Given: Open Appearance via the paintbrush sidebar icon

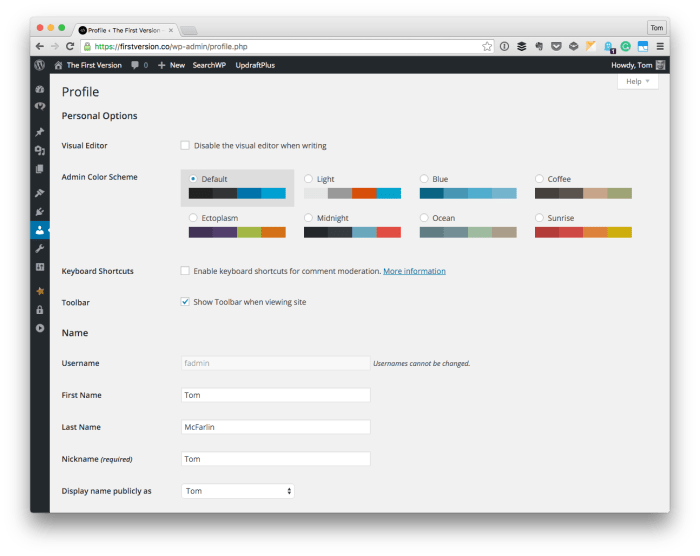Looking at the screenshot, I should tap(40, 193).
